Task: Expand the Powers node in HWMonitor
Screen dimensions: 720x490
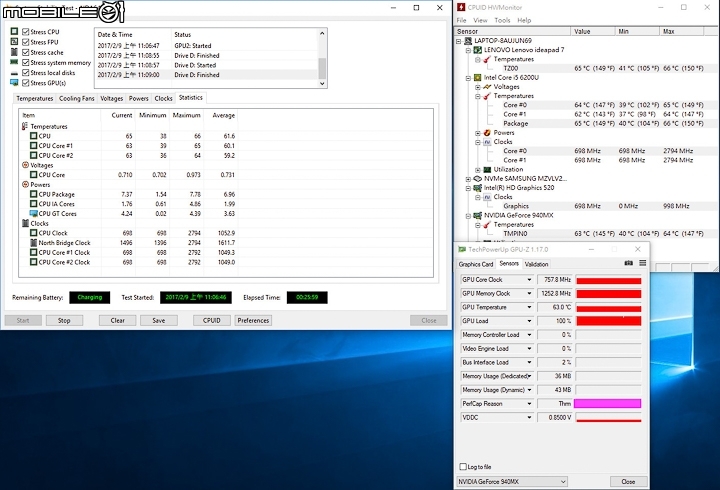Action: (x=478, y=133)
